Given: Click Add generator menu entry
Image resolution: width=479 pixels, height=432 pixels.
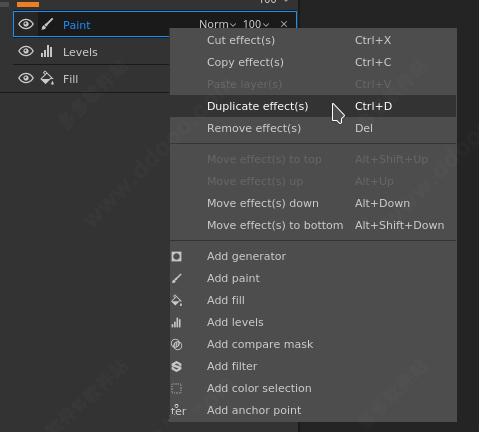Looking at the screenshot, I should [x=313, y=256].
